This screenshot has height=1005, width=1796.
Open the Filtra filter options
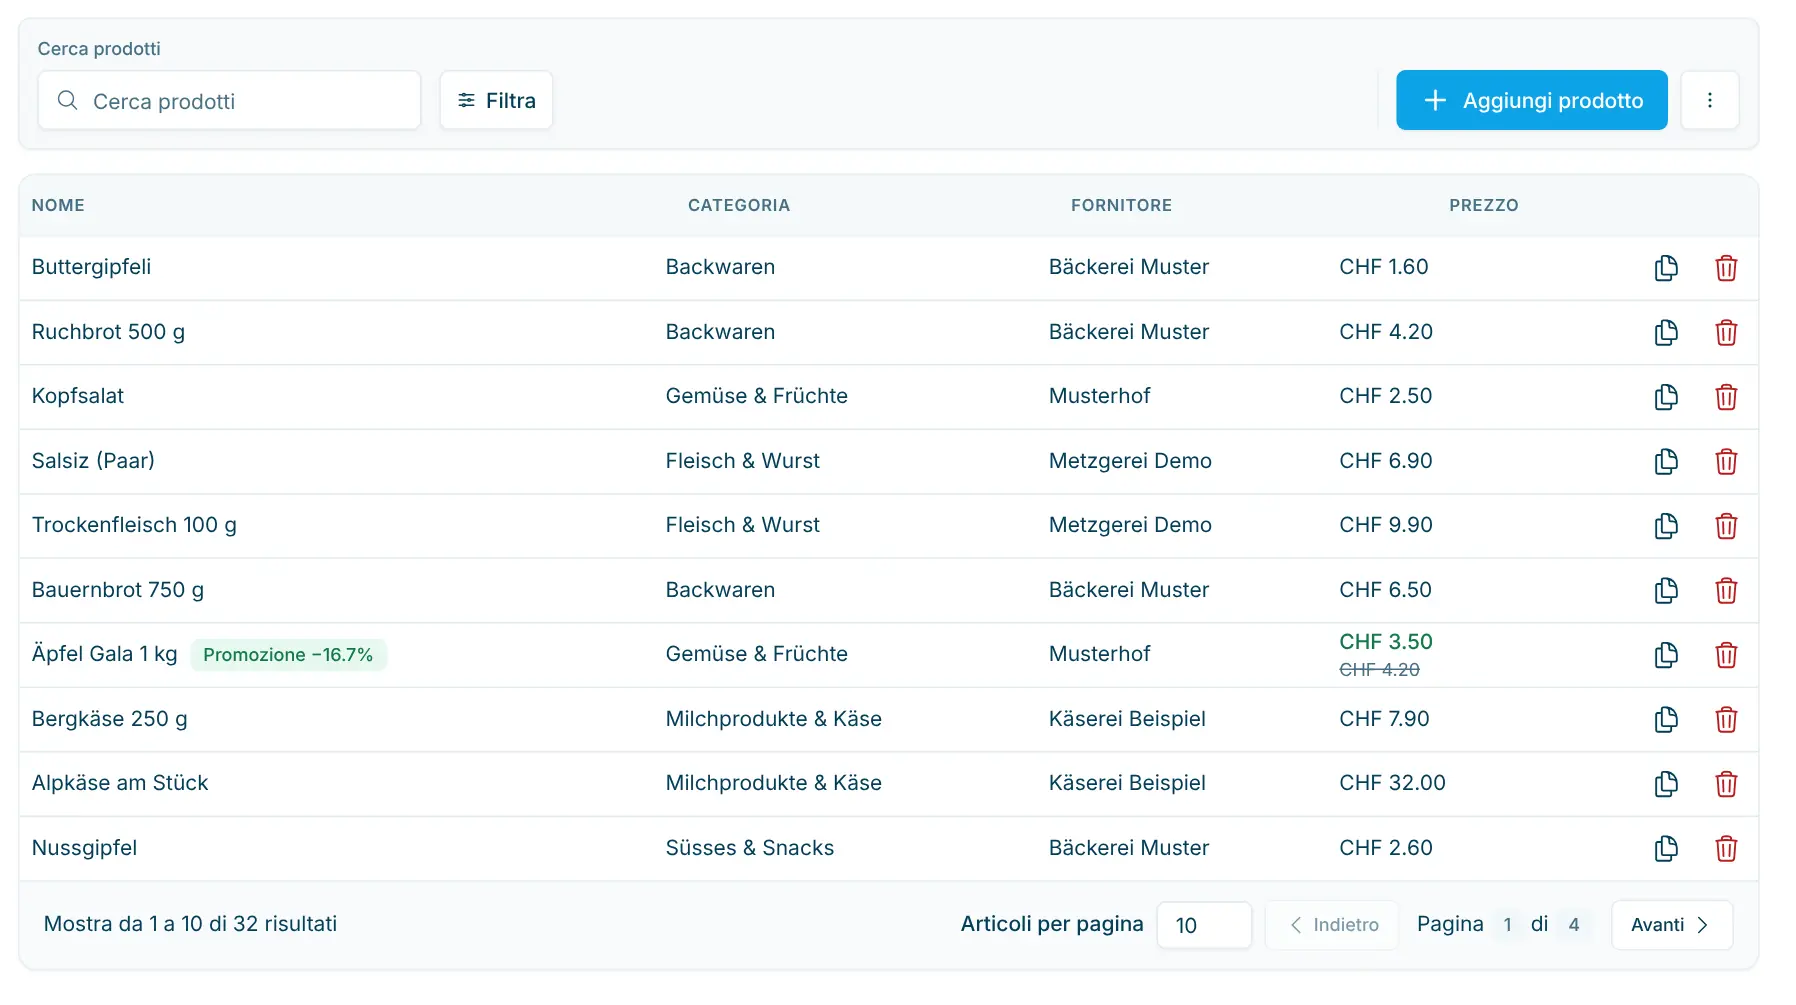[496, 100]
